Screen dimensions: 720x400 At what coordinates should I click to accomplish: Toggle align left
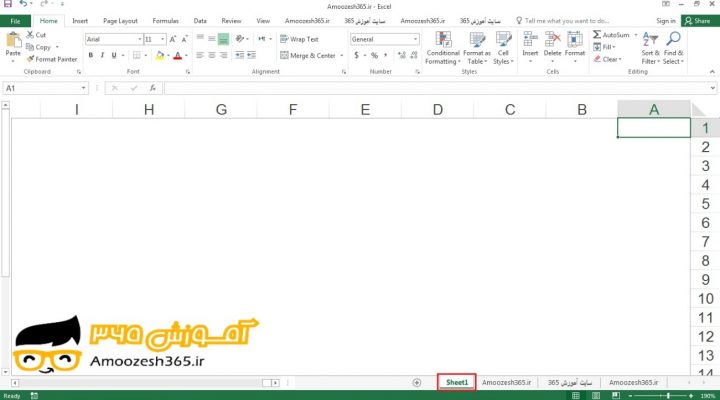[x=200, y=55]
